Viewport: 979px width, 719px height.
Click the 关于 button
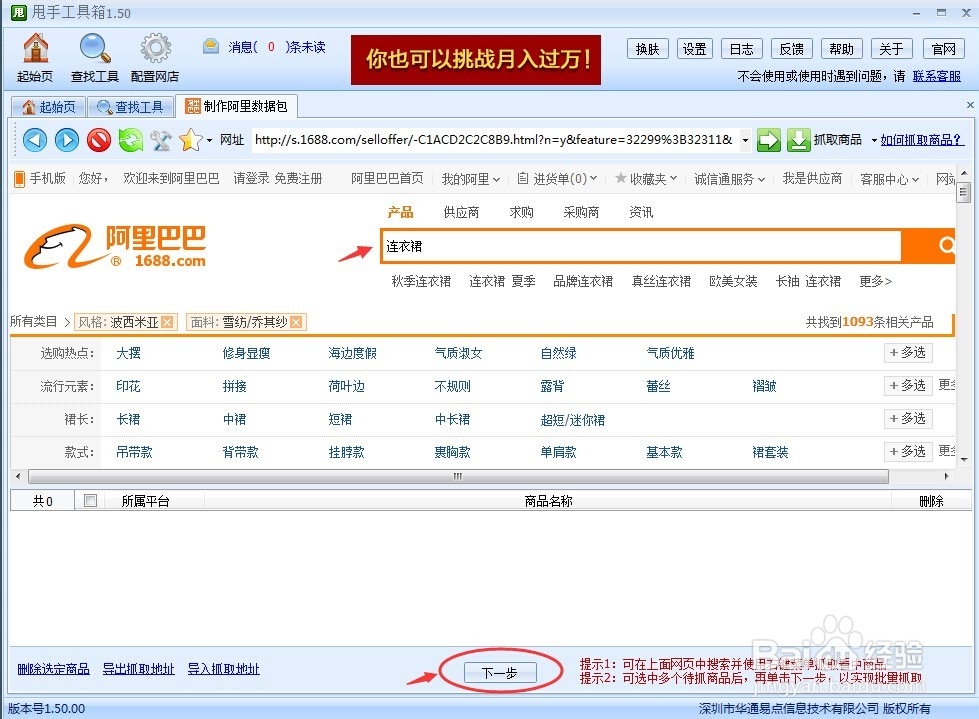coord(891,49)
